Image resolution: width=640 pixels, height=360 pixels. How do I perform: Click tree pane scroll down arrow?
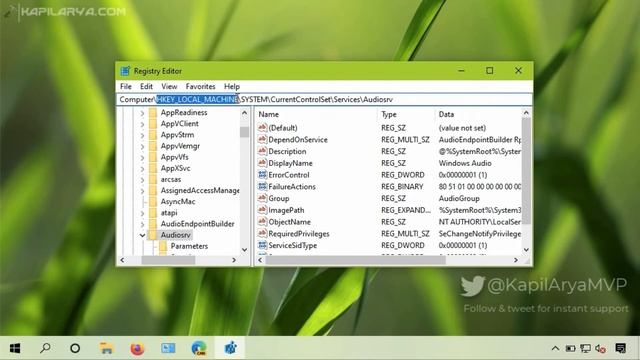[244, 249]
